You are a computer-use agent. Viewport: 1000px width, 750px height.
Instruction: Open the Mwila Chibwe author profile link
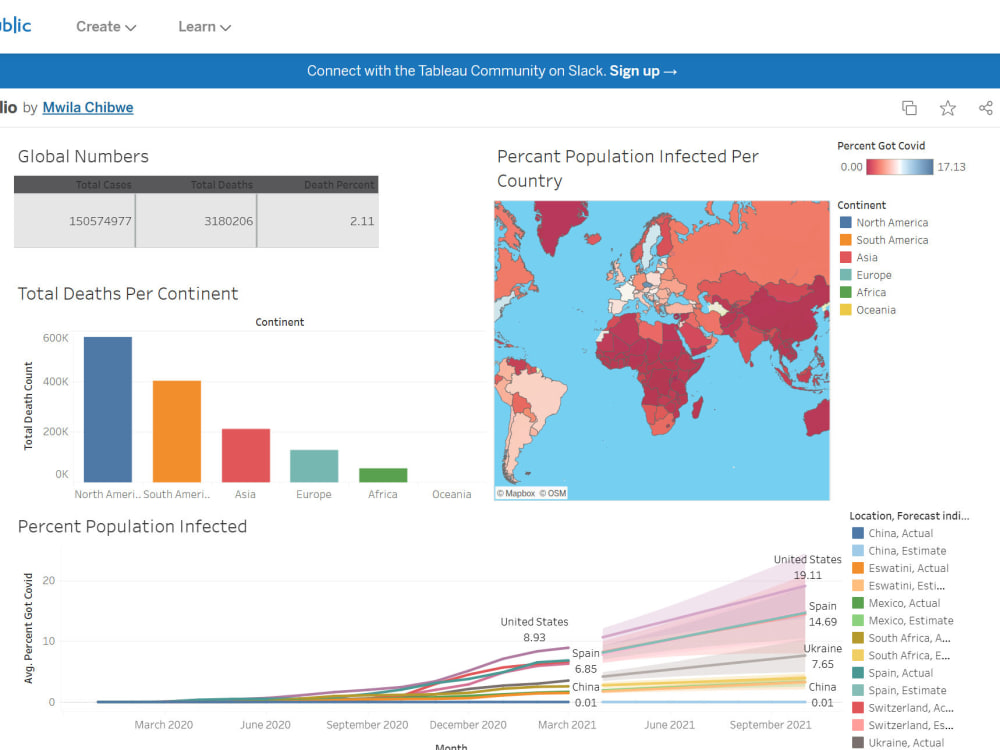coord(87,107)
